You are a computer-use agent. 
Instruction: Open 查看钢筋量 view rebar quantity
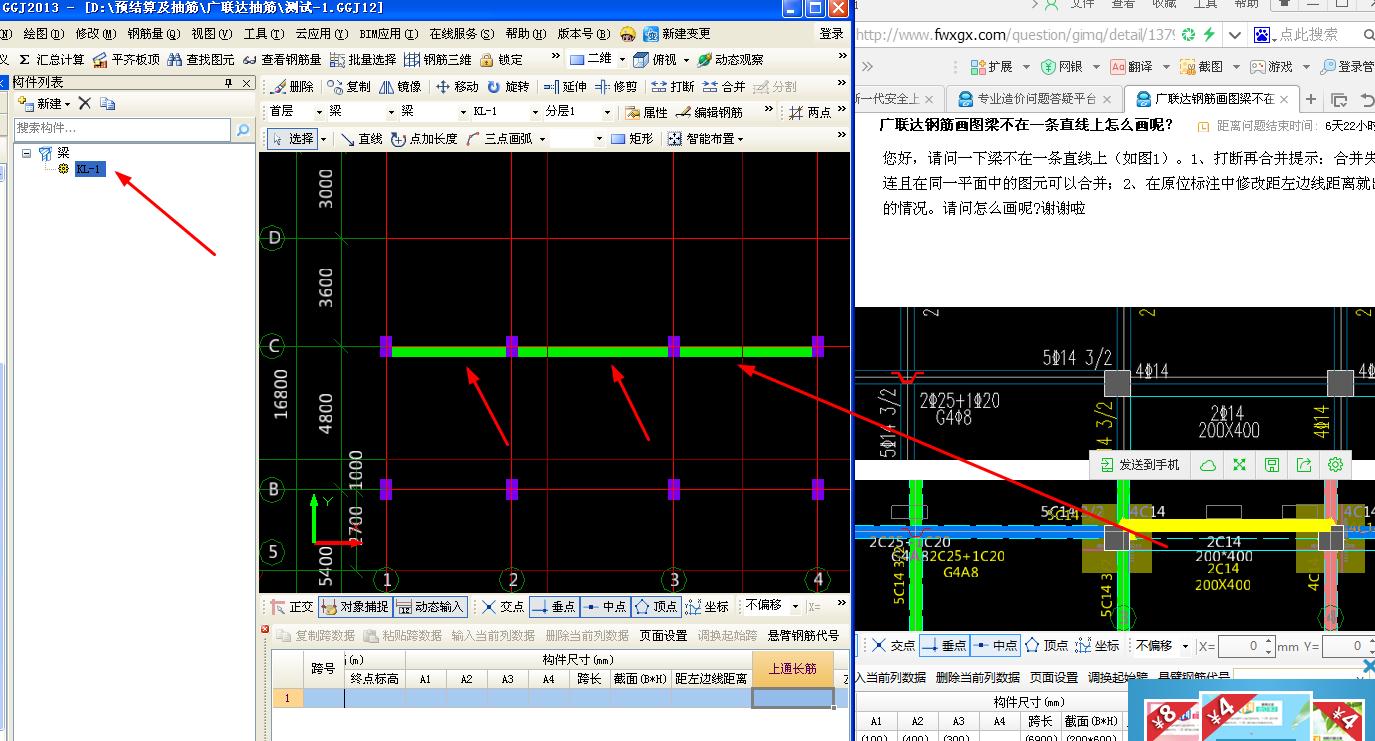click(282, 60)
